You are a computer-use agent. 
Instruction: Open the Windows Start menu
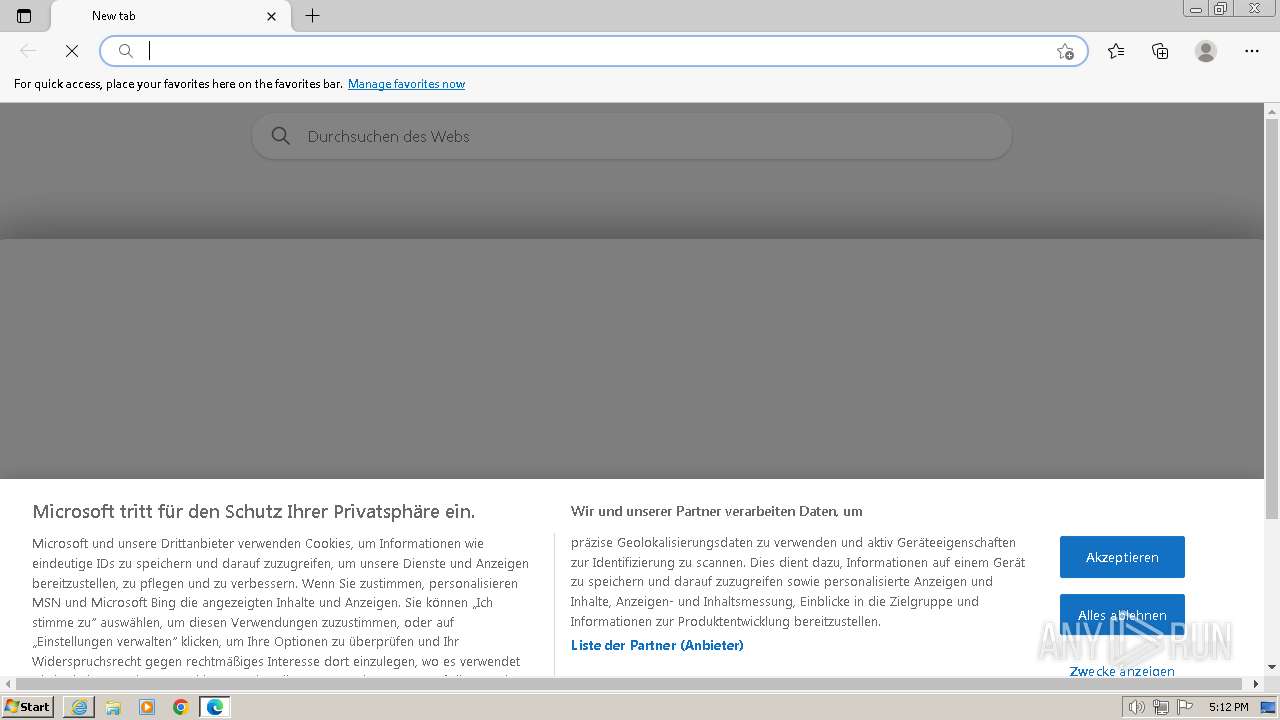point(28,707)
